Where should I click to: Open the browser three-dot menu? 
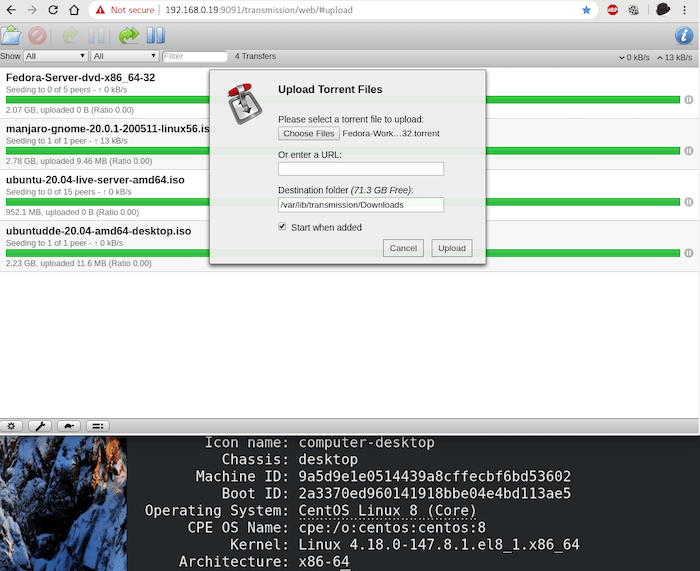(x=684, y=10)
